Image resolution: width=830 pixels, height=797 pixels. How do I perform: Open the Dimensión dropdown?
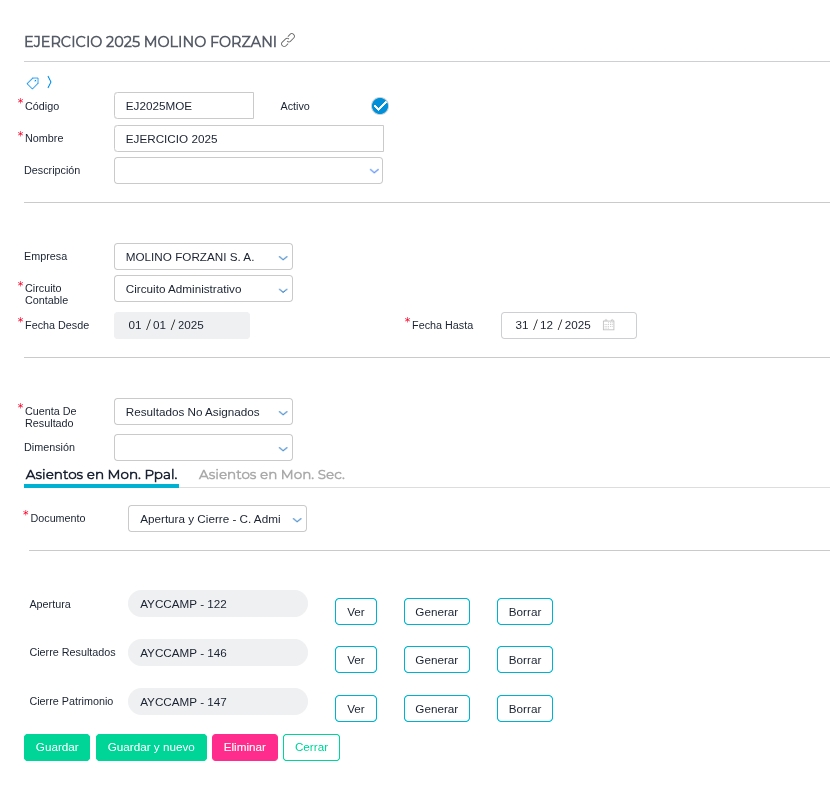pos(283,448)
